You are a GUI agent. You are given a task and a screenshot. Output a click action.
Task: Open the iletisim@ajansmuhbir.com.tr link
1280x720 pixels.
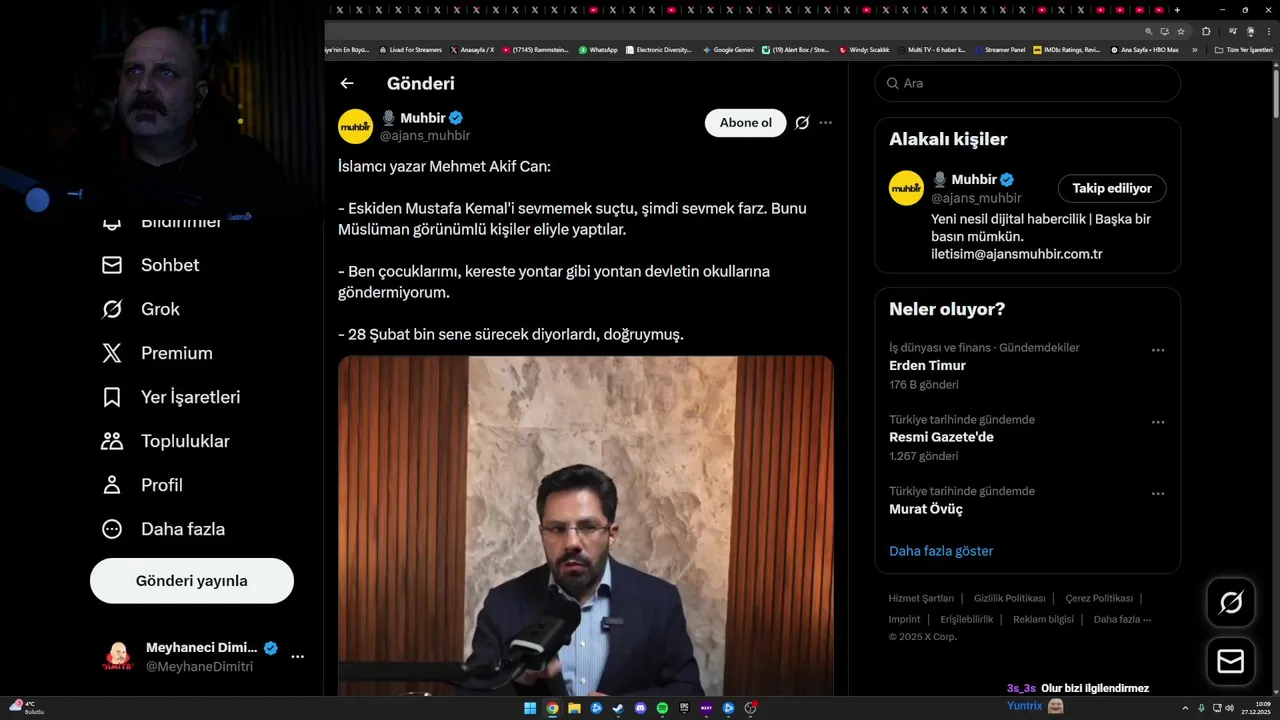tap(1016, 254)
